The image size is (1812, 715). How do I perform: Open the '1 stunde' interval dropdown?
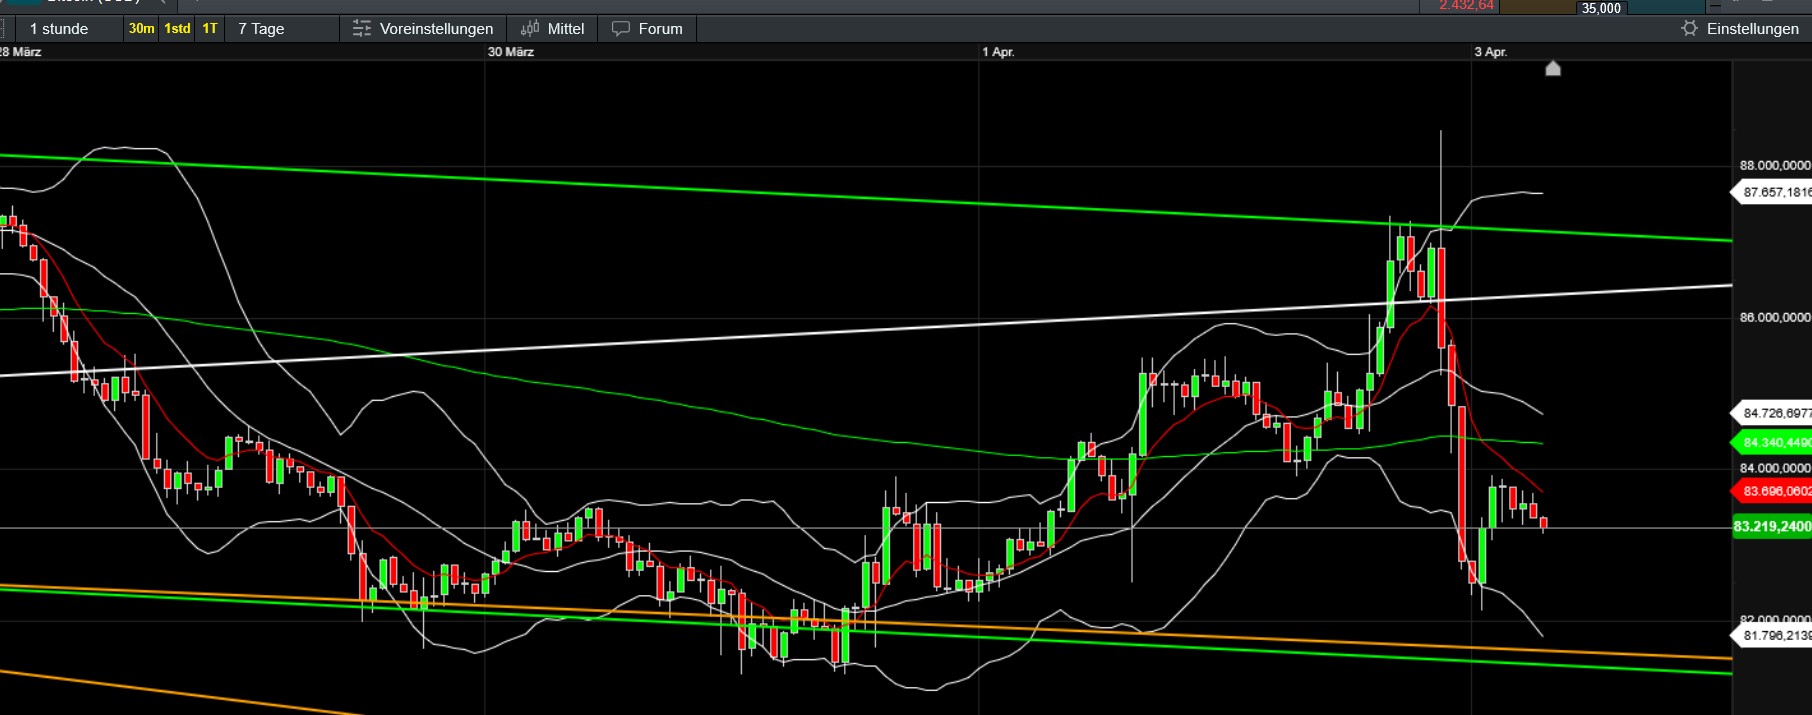(69, 29)
